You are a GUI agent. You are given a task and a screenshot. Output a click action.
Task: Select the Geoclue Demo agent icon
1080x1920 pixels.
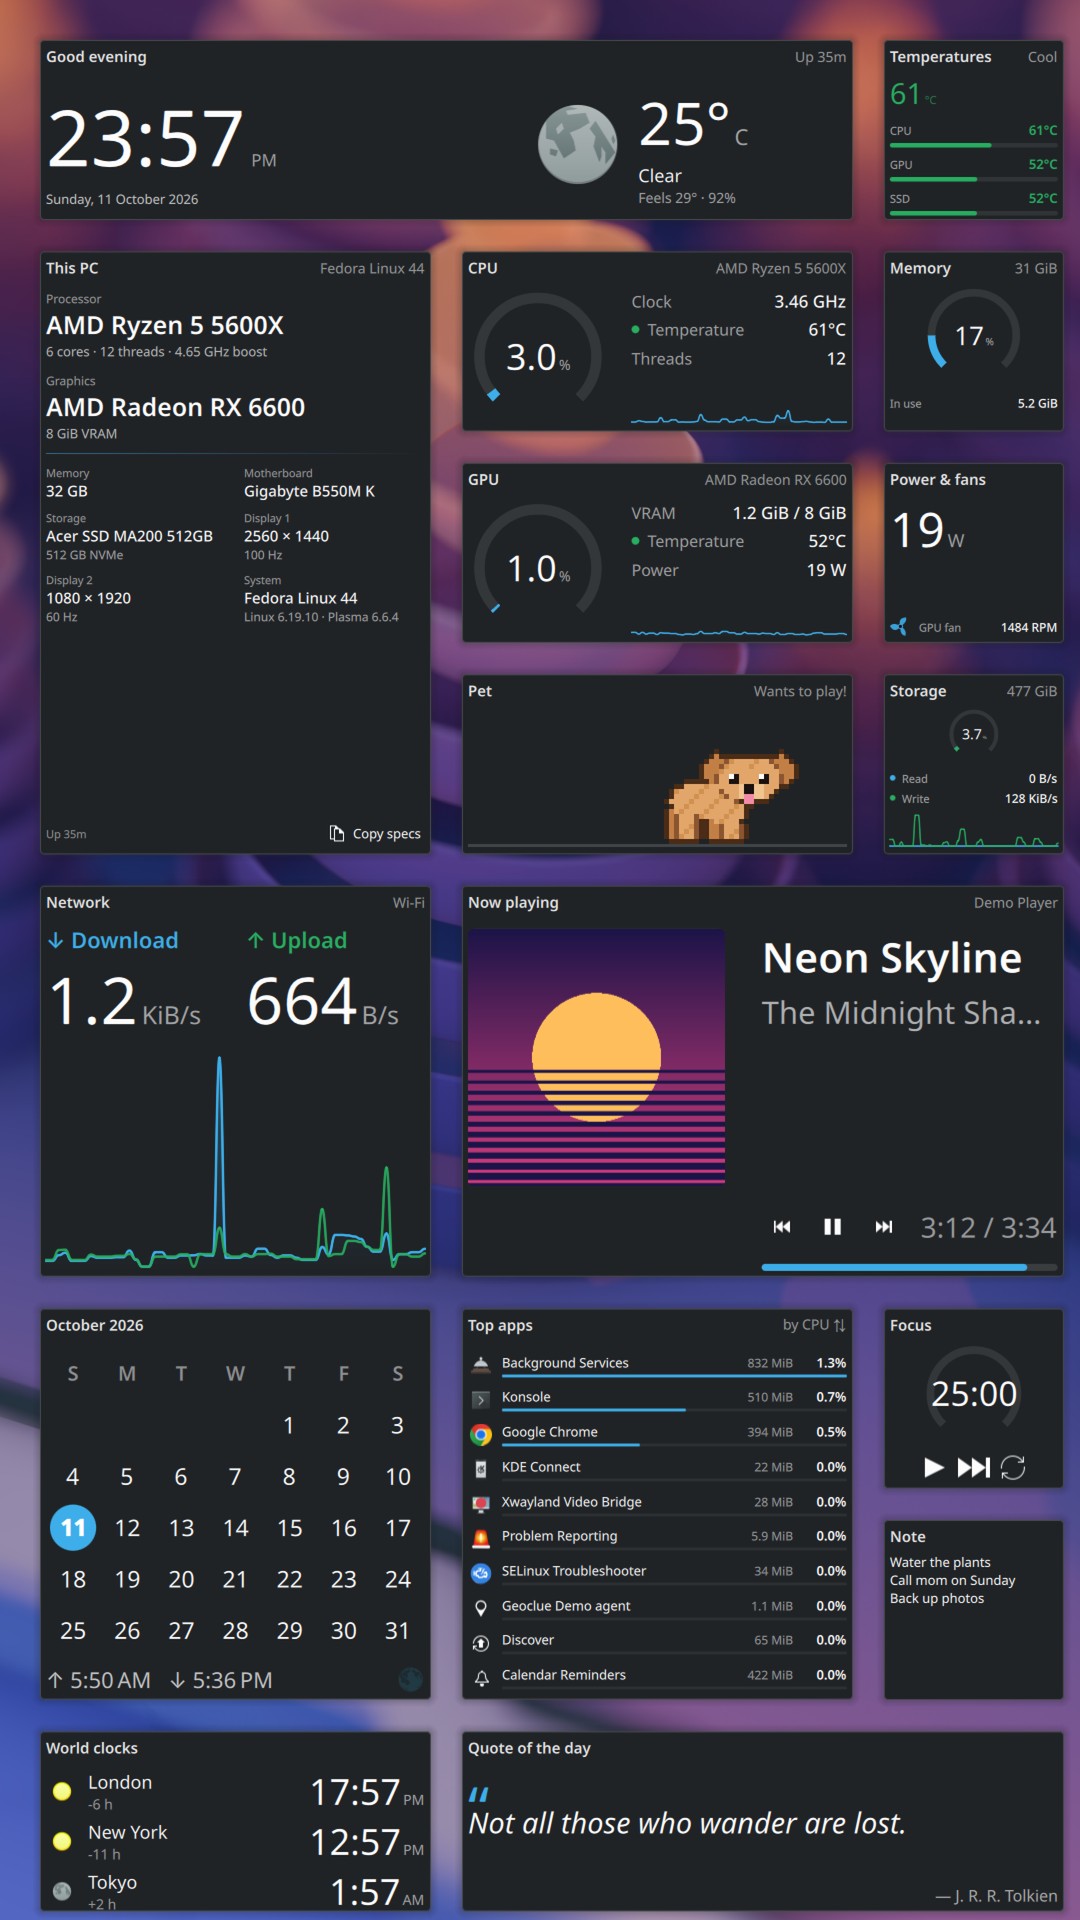pos(481,1607)
